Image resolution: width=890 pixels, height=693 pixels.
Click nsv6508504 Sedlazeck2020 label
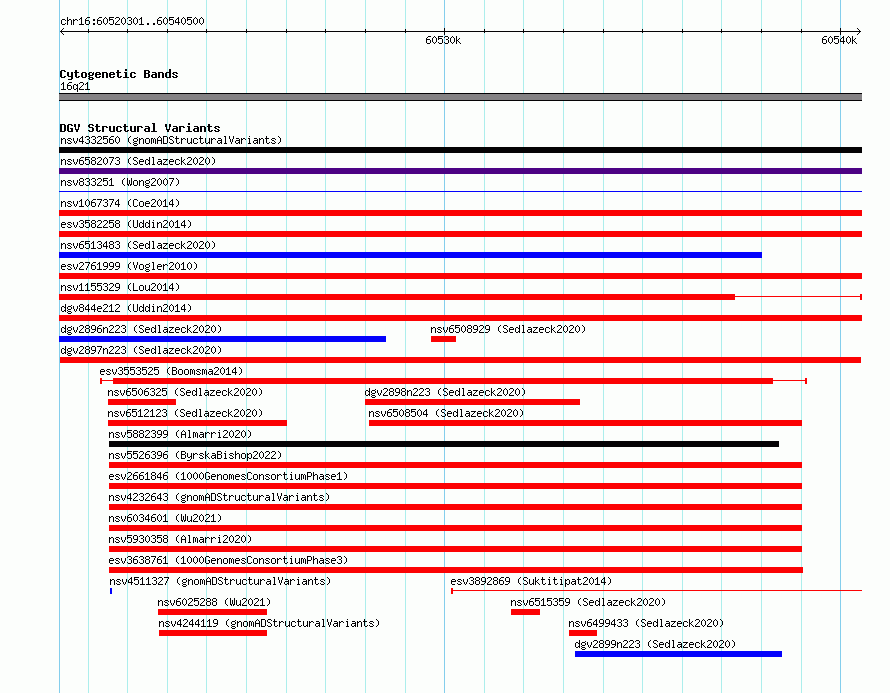(446, 413)
